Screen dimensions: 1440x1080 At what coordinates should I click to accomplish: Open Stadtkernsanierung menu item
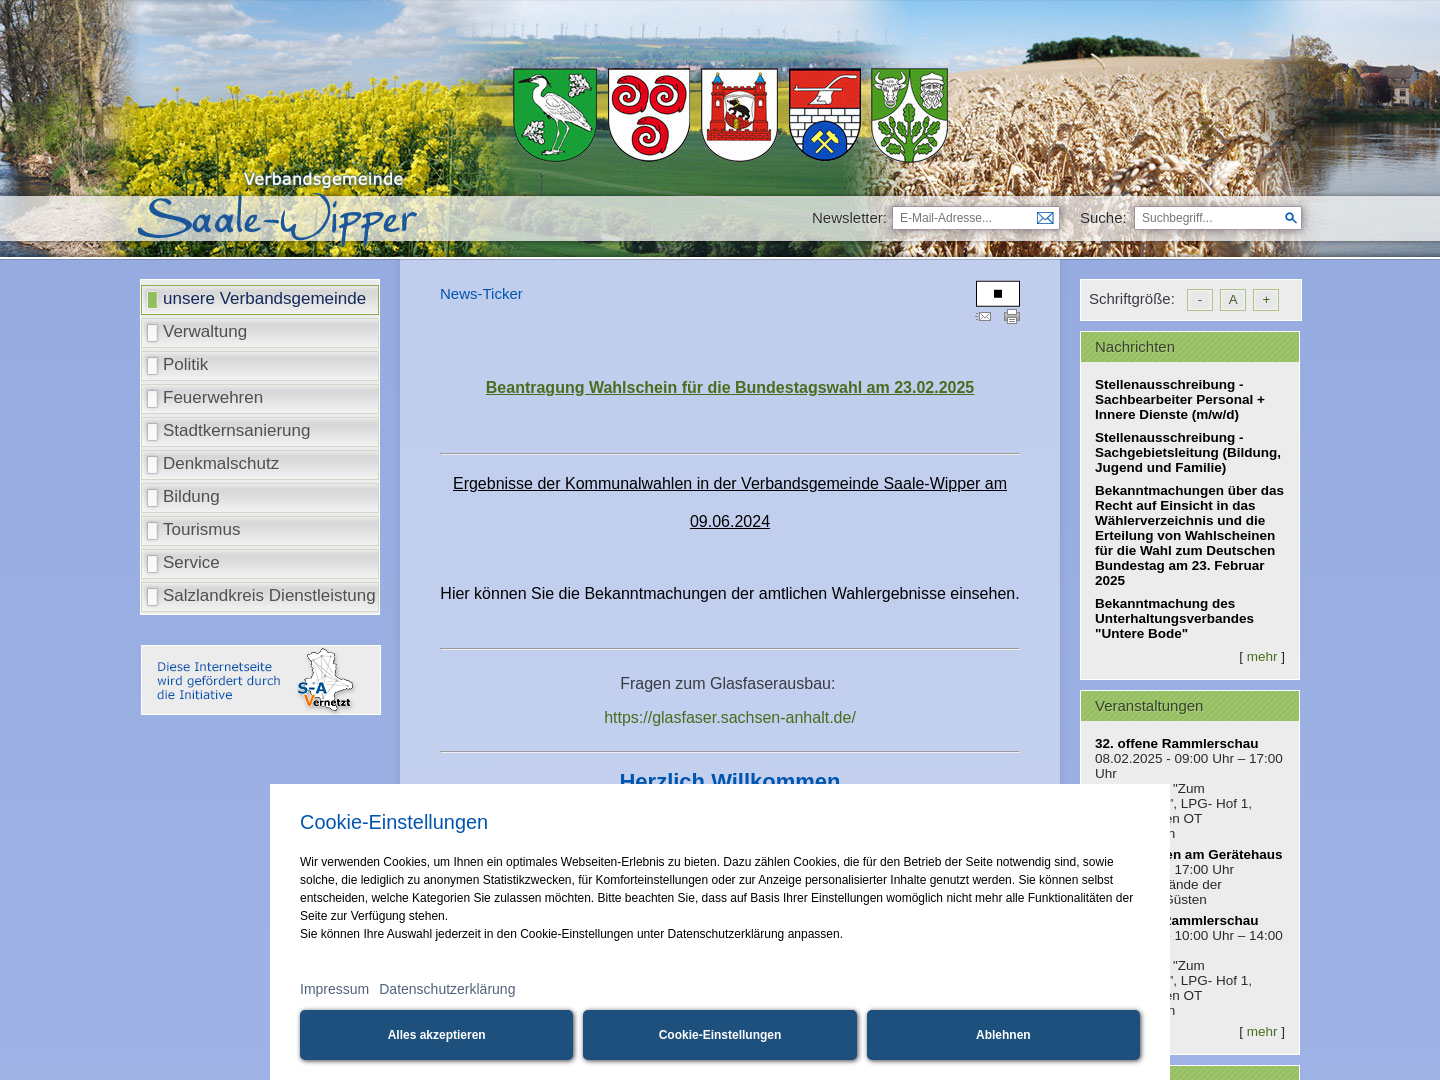coord(260,431)
